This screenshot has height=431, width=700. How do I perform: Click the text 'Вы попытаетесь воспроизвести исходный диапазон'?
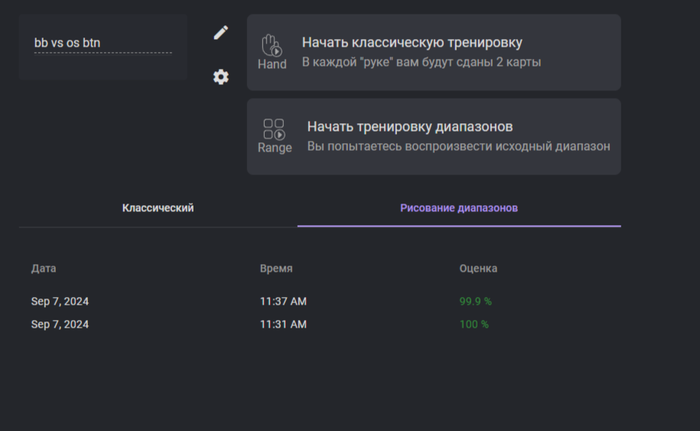458,146
